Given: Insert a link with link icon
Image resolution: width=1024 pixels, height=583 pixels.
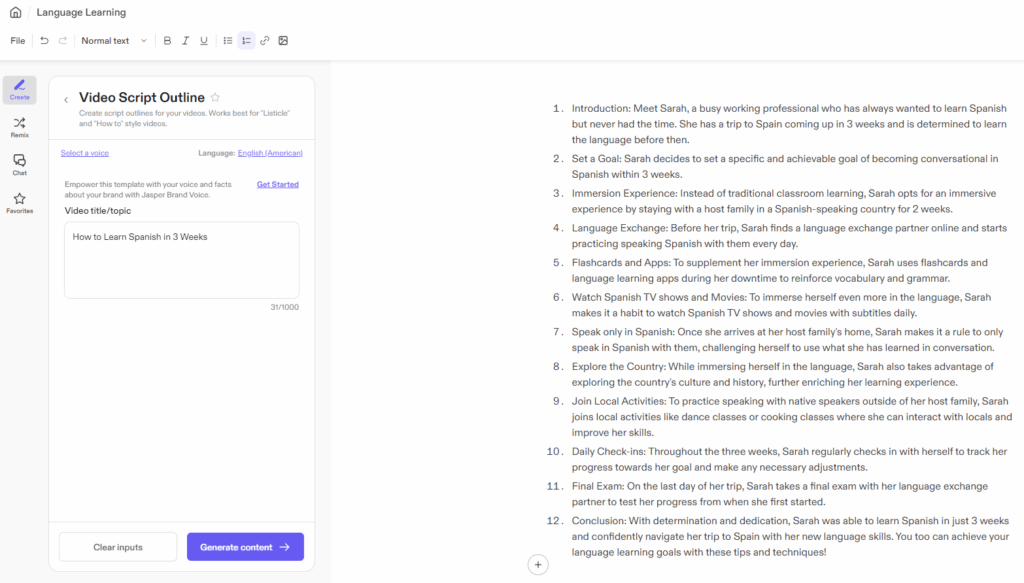Looking at the screenshot, I should tap(265, 41).
